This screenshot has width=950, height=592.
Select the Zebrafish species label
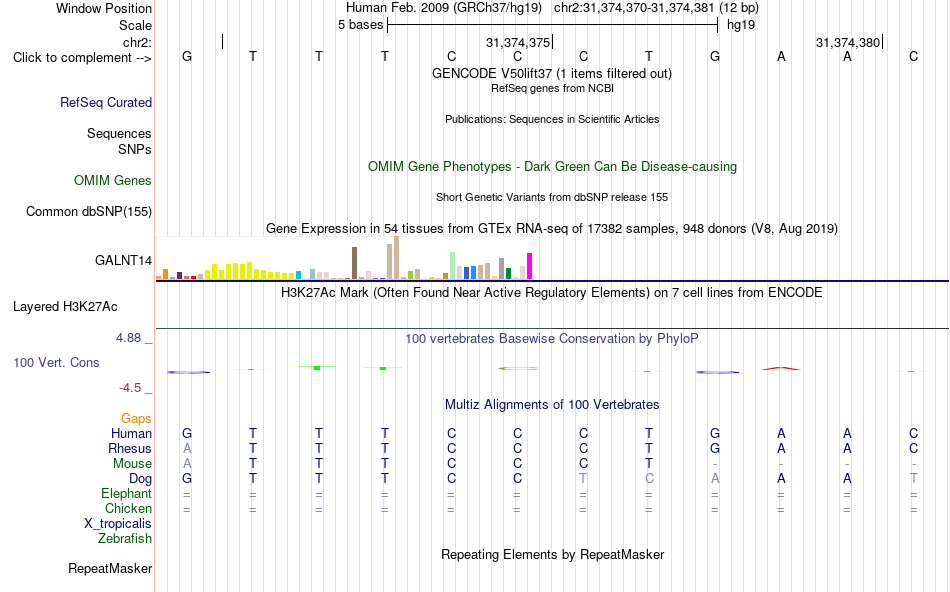click(x=125, y=538)
